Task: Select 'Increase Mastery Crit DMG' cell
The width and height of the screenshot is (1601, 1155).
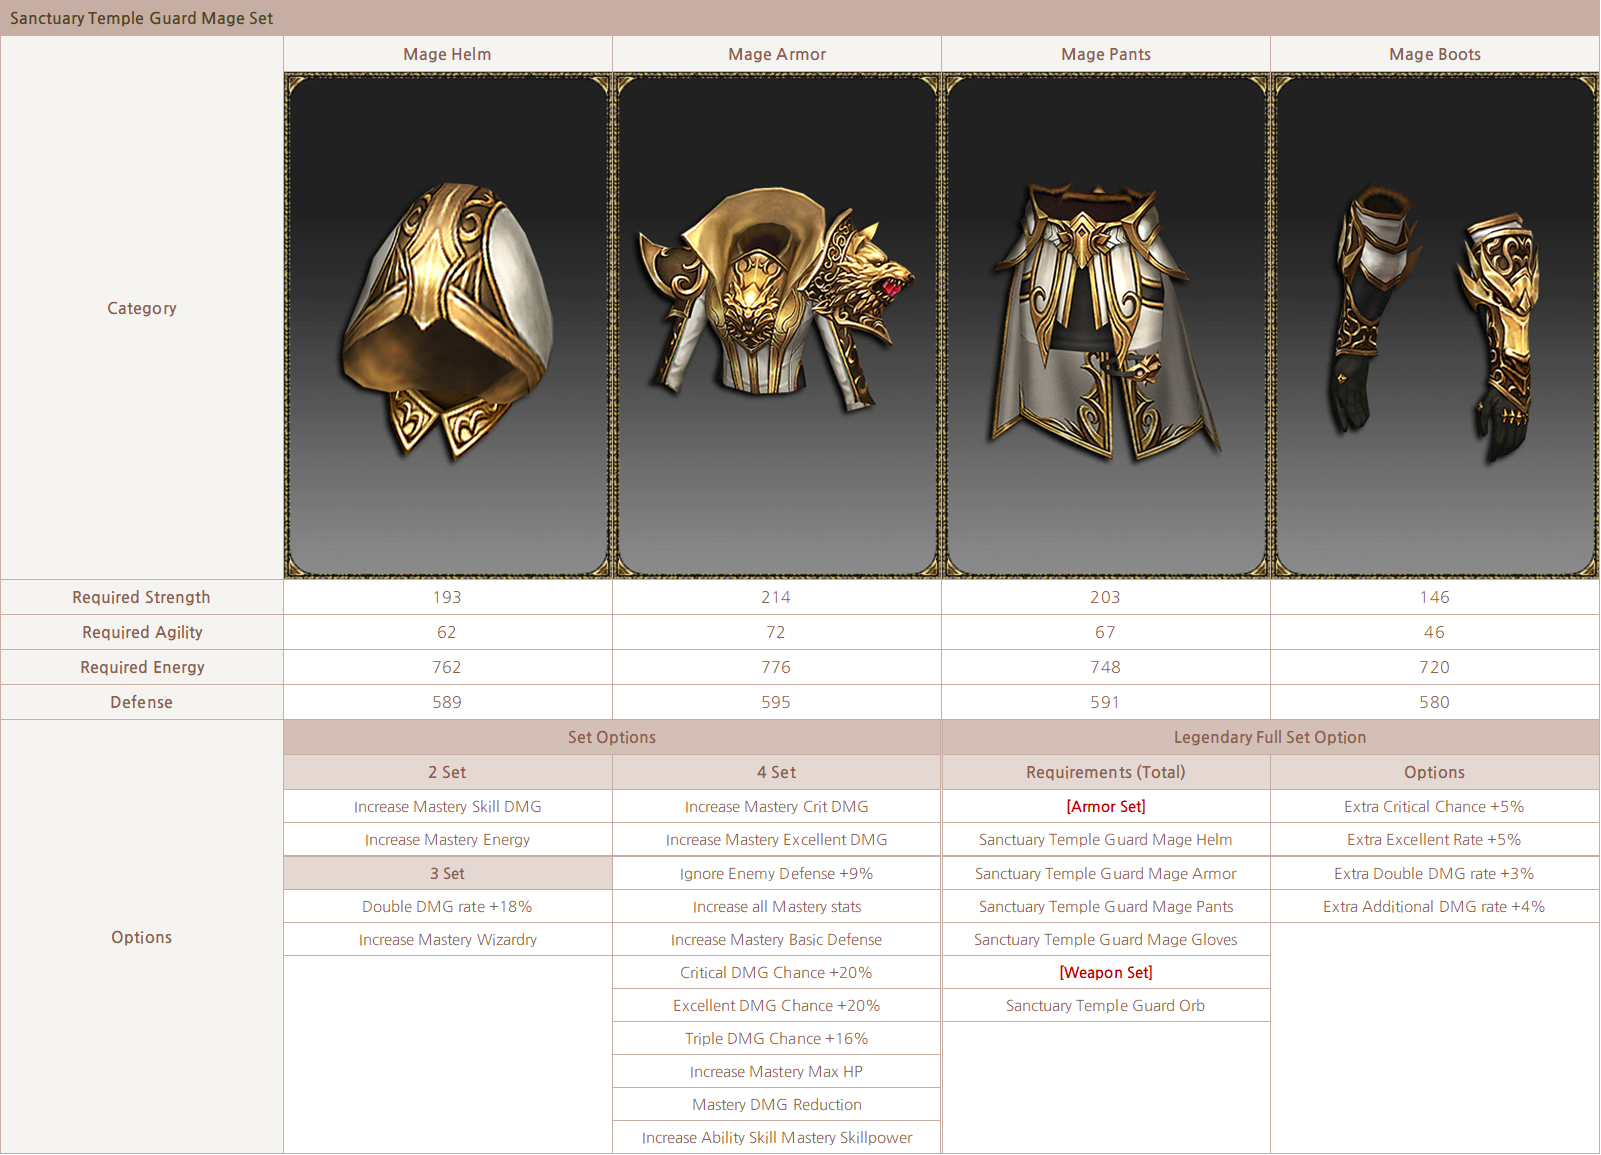Action: [776, 806]
